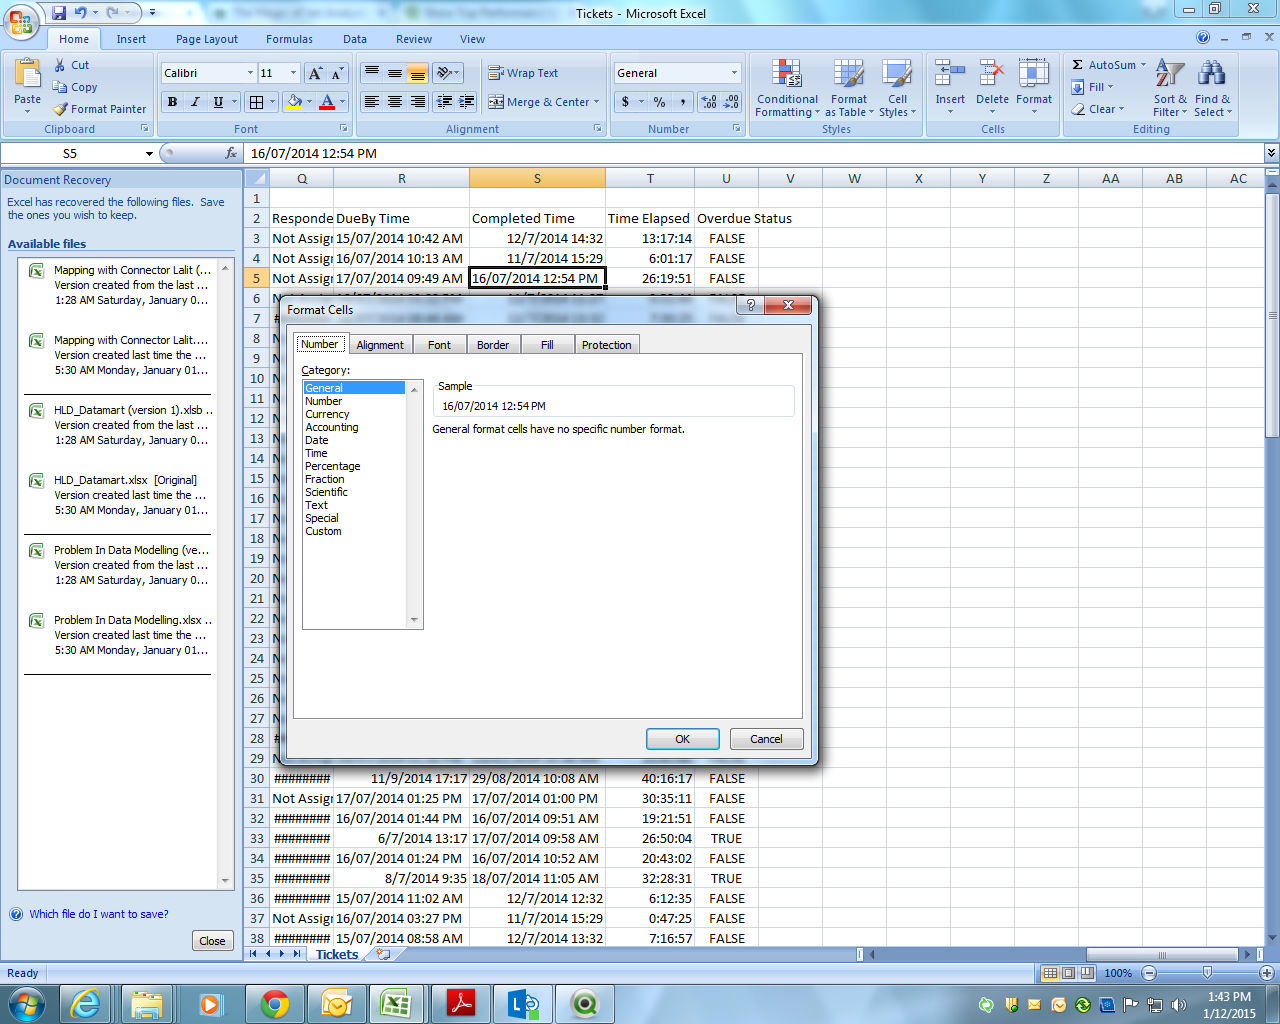Select the Tickets sheet tab
This screenshot has width=1280, height=1024.
coord(337,954)
